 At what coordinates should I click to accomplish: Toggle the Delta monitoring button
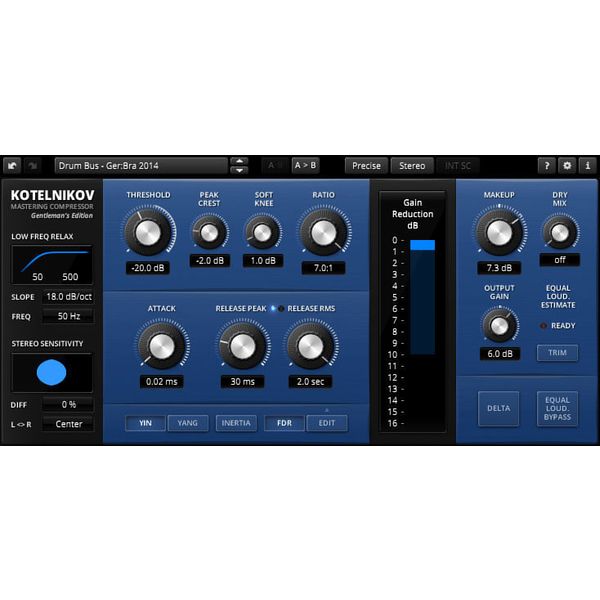(497, 409)
